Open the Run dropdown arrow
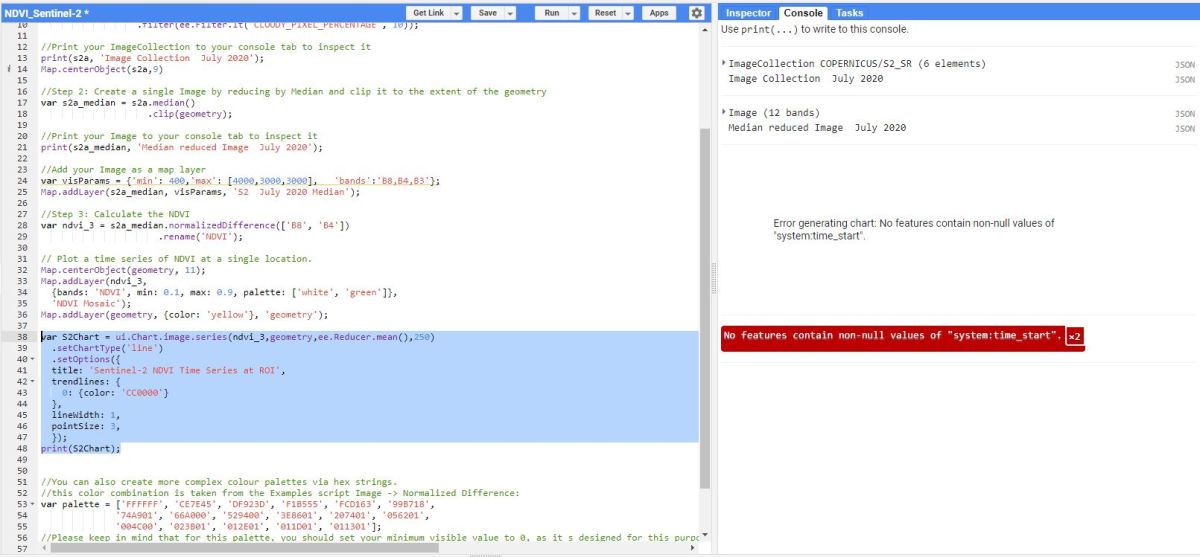 point(574,13)
